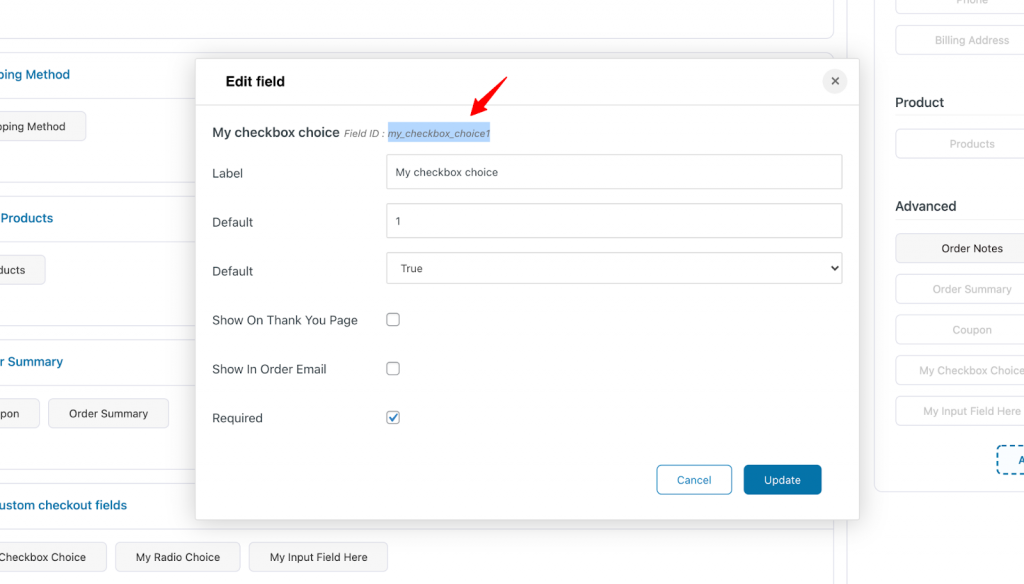Open the Custom checkout fields section heading
This screenshot has width=1024, height=584.
coord(63,506)
